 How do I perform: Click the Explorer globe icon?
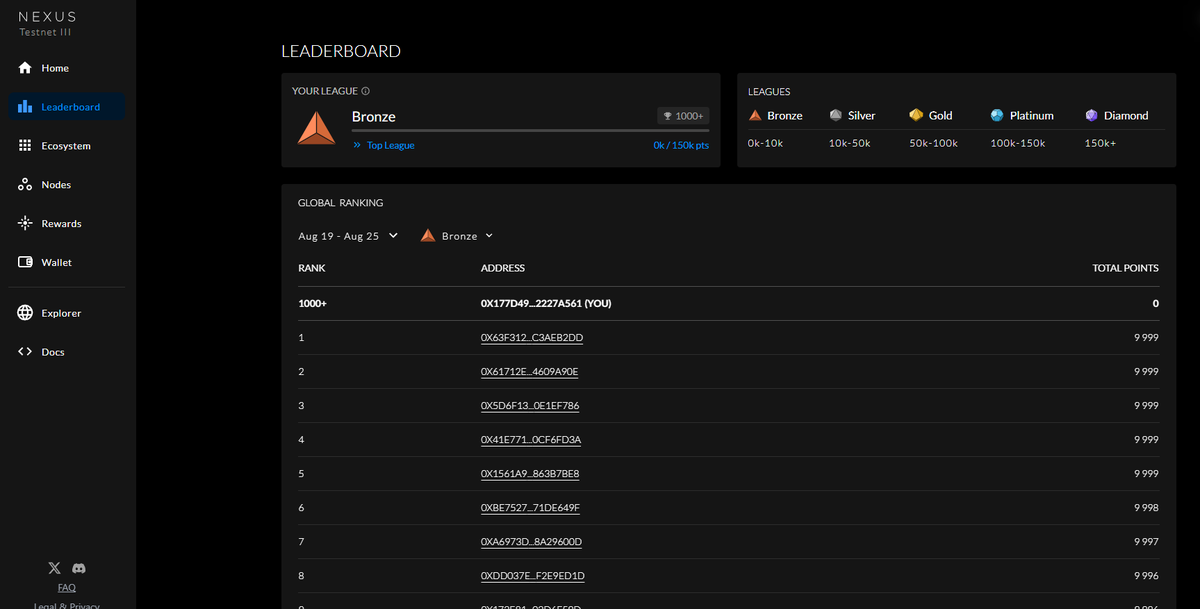tap(25, 313)
